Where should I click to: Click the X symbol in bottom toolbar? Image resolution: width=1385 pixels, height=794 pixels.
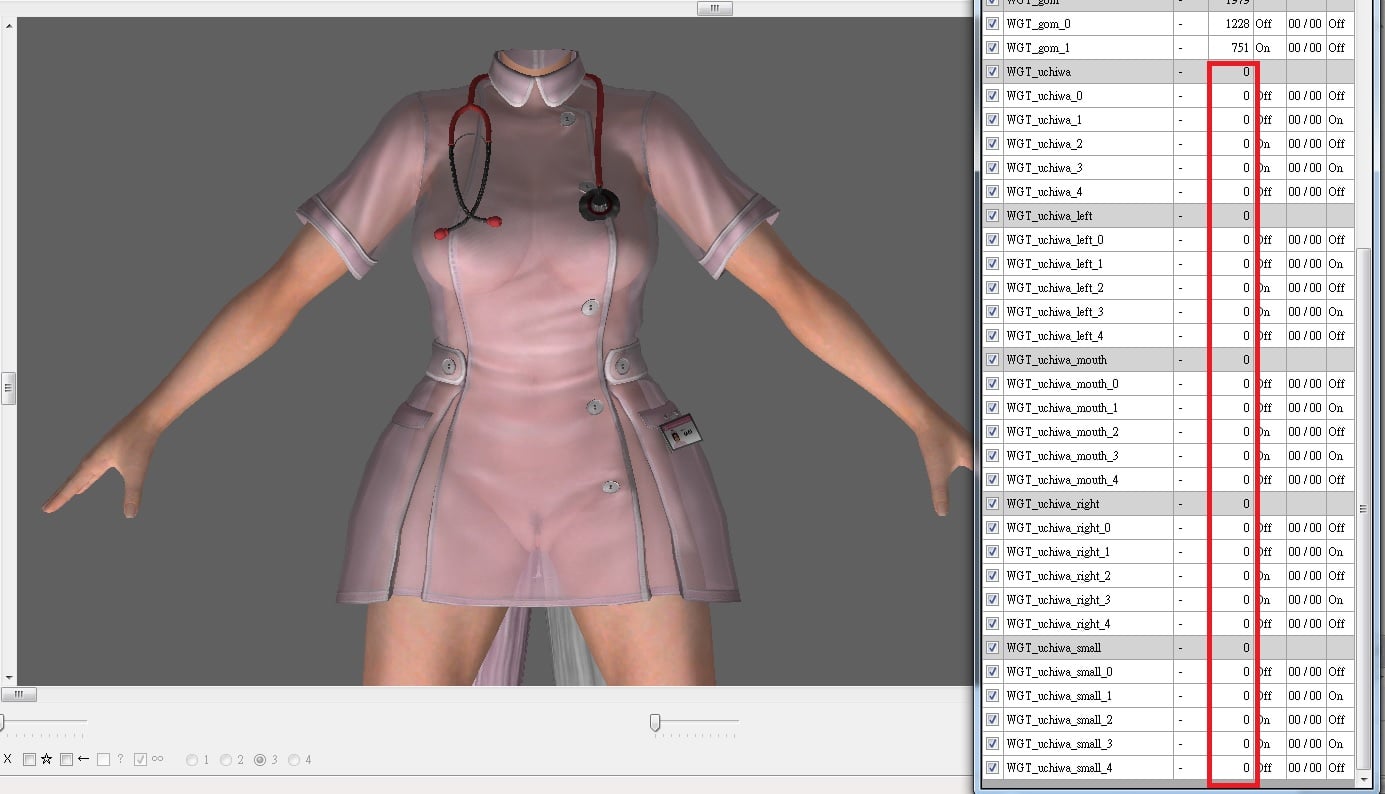click(x=8, y=759)
